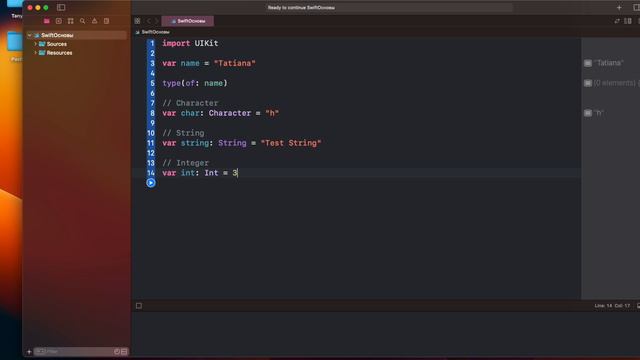Image resolution: width=640 pixels, height=360 pixels.
Task: Select the SwiftОсновы root item
Action: point(76,35)
